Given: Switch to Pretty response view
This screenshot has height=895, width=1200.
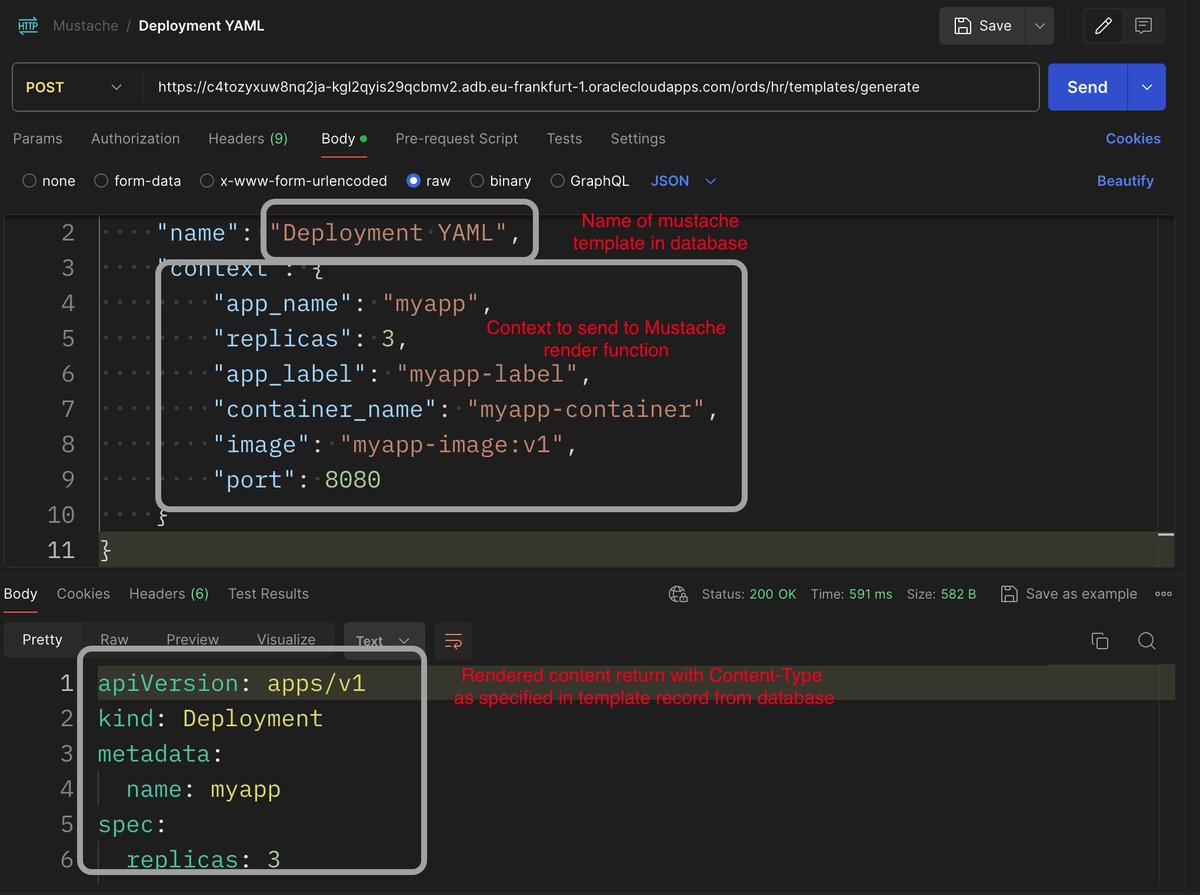Looking at the screenshot, I should tap(42, 640).
